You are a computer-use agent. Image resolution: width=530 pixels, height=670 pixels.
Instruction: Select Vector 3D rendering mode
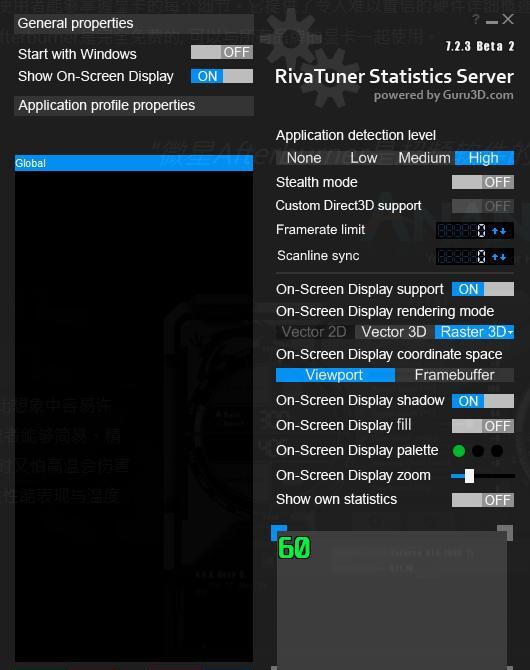[394, 332]
